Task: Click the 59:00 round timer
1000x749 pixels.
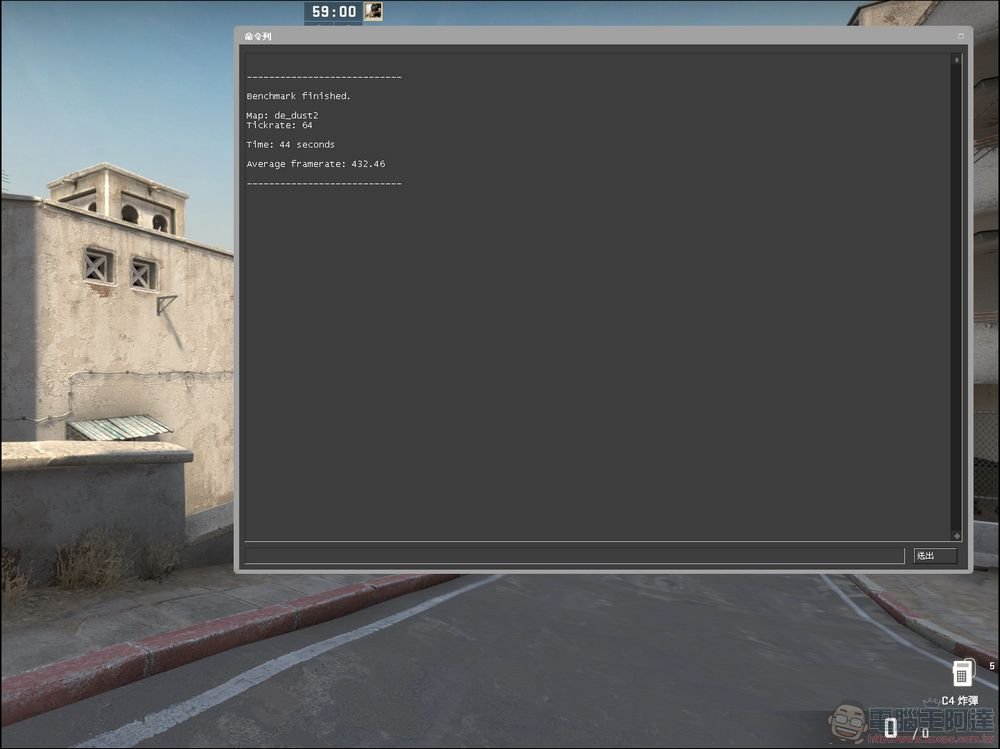Action: click(x=334, y=11)
